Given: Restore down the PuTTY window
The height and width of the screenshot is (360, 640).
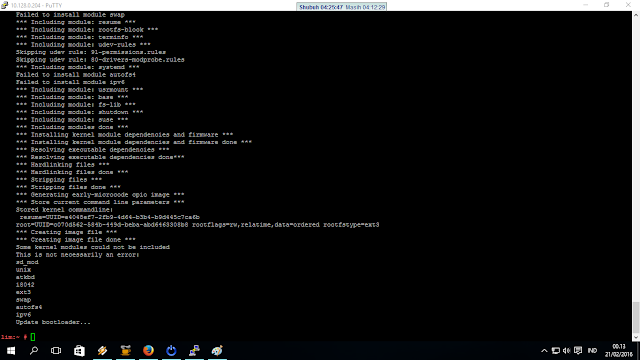Looking at the screenshot, I should coord(607,5).
